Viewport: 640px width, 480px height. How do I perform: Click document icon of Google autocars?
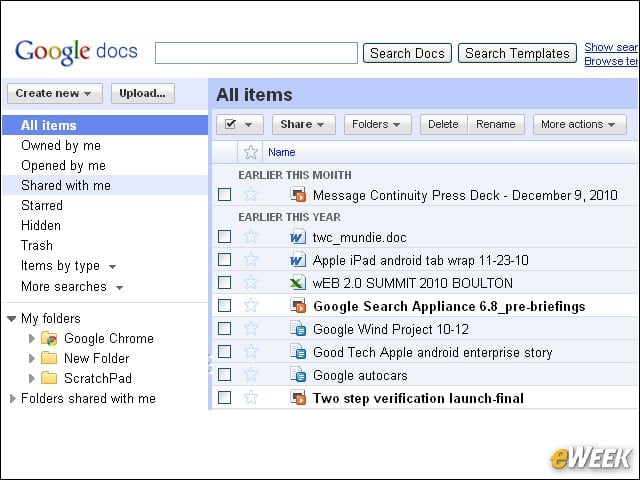[x=298, y=374]
